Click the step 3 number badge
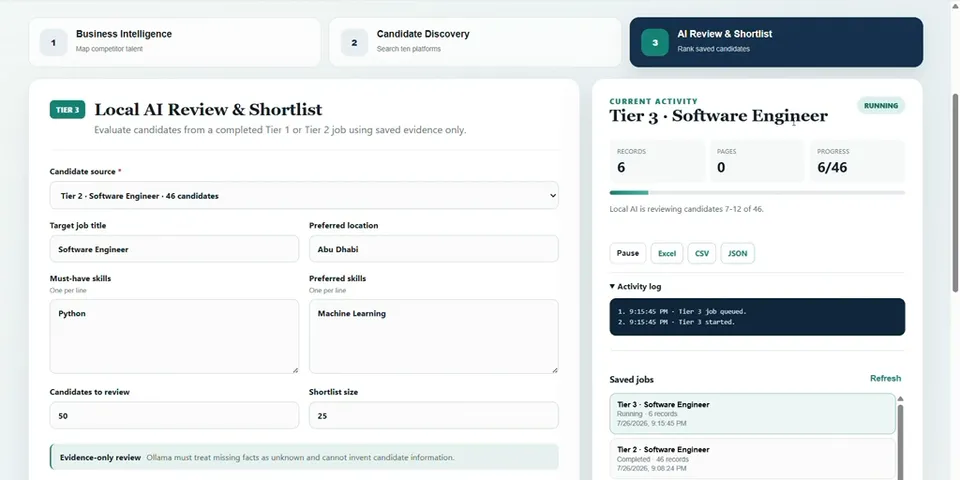 655,43
